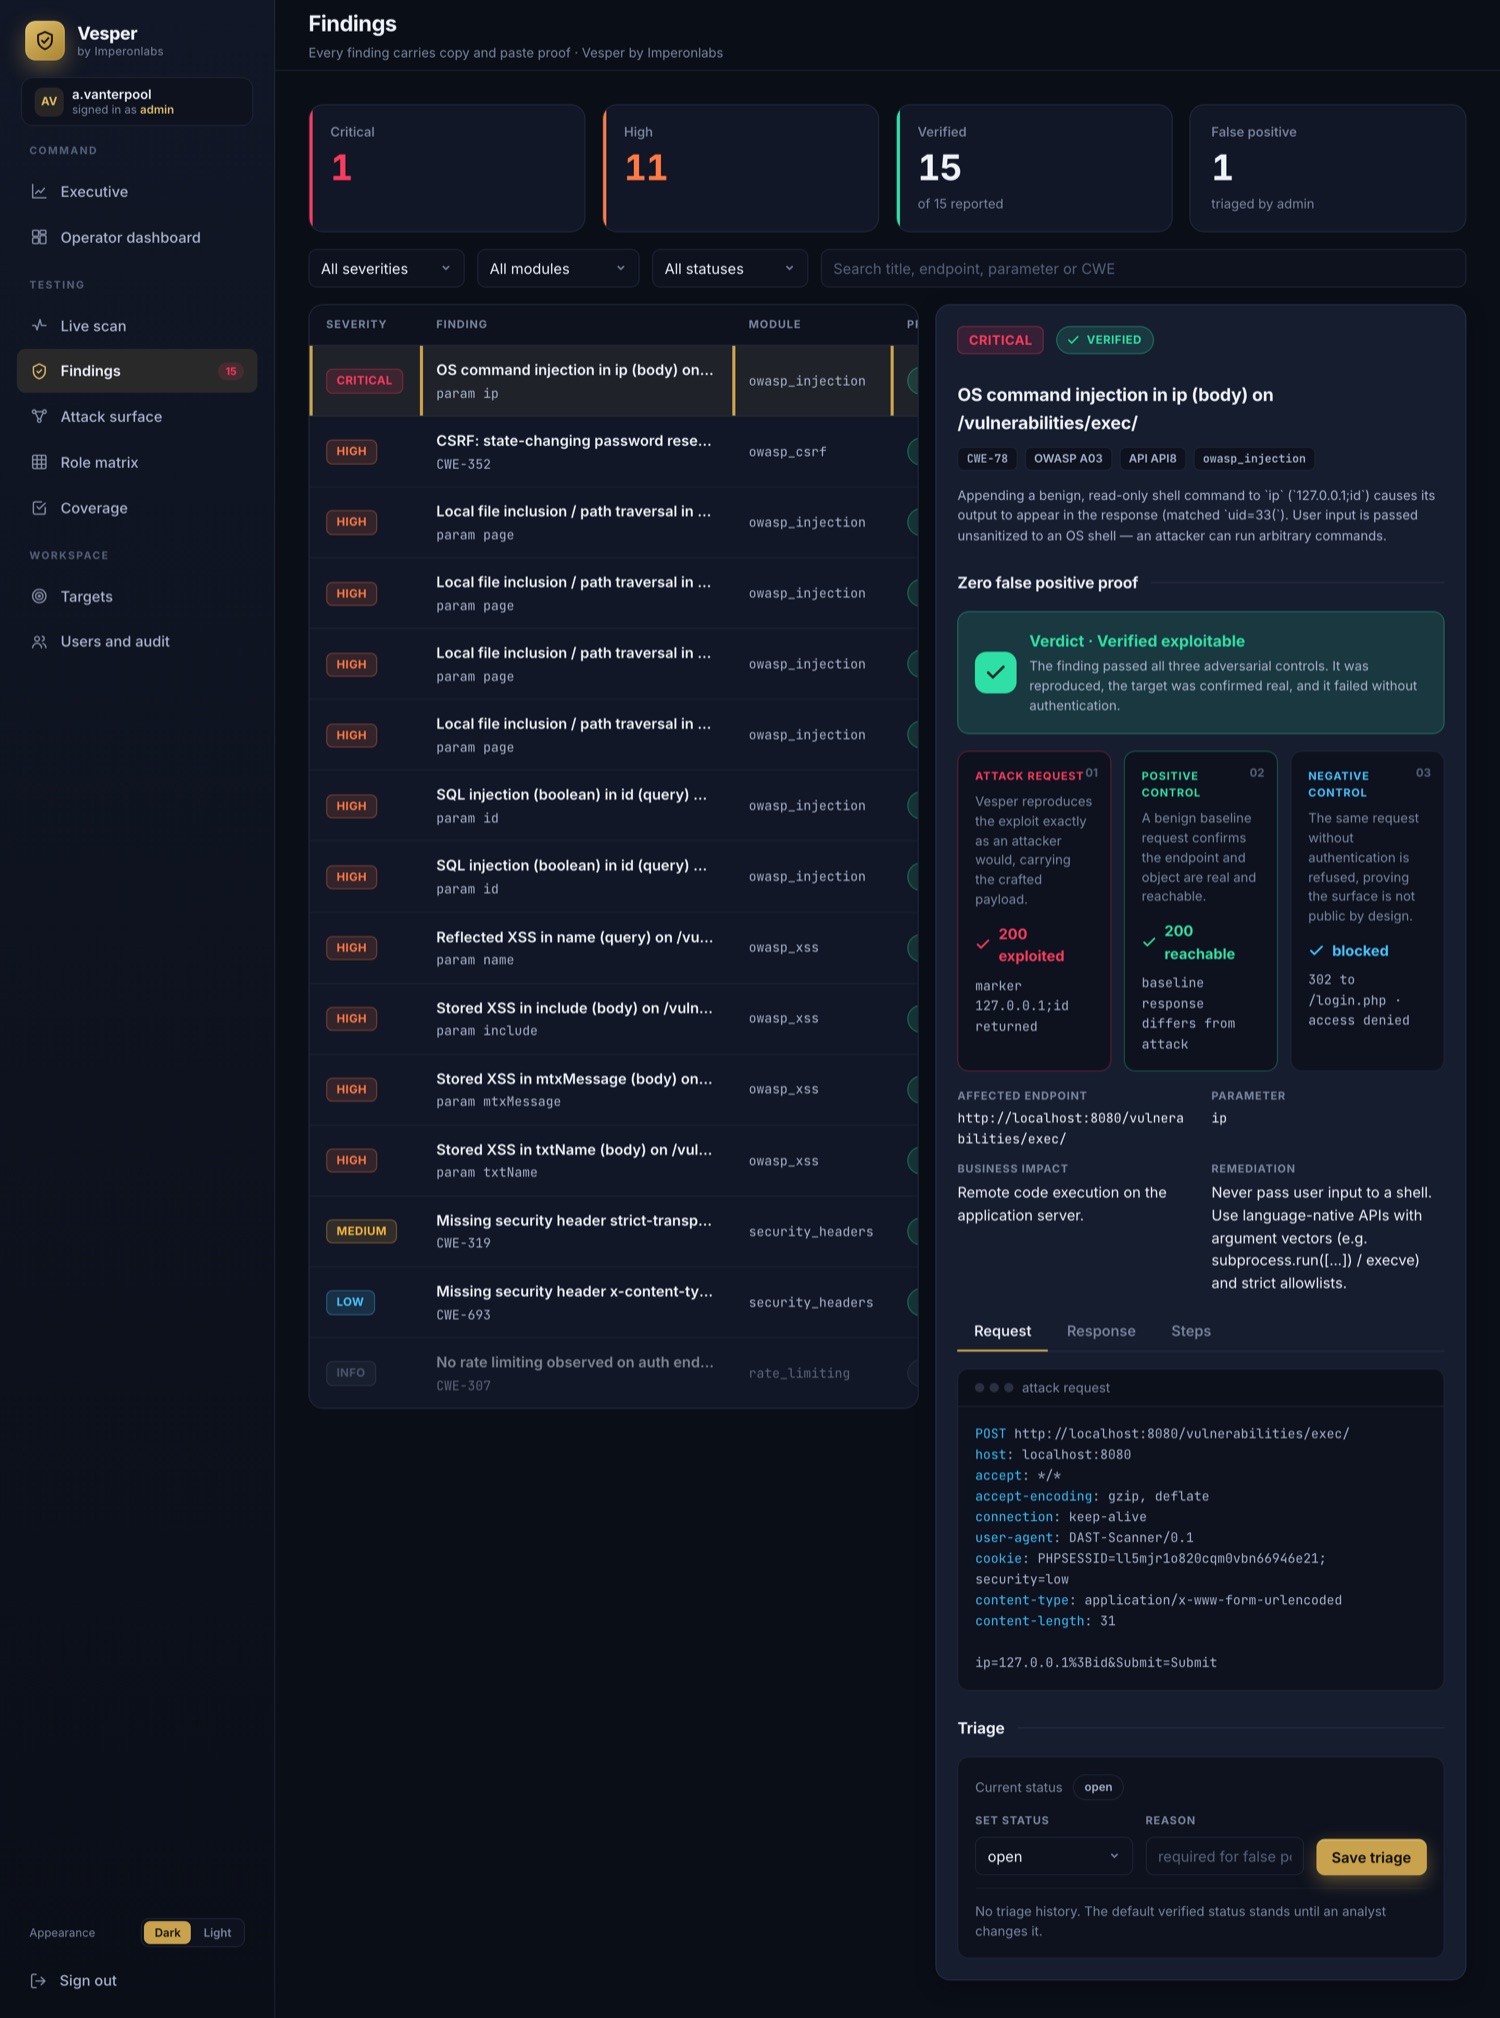Click the CWE-78 tag
This screenshot has width=1500, height=2018.
(x=987, y=459)
